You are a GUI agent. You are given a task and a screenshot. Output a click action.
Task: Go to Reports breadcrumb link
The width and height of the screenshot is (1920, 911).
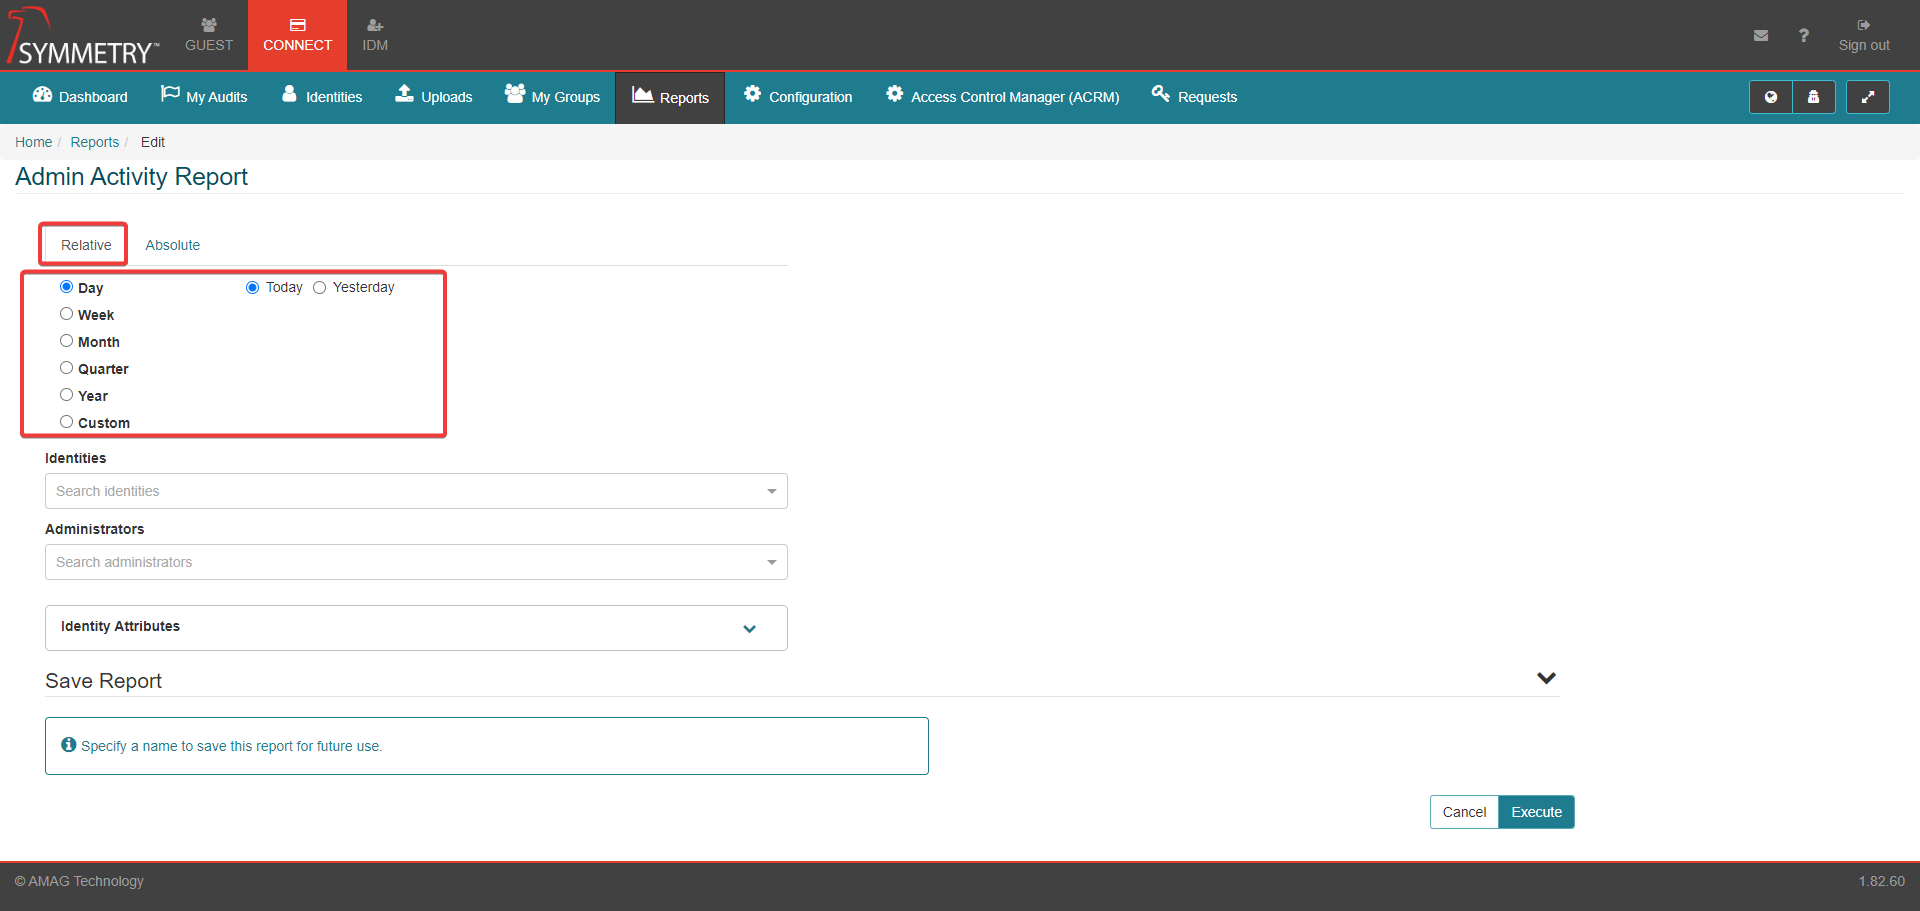tap(94, 142)
